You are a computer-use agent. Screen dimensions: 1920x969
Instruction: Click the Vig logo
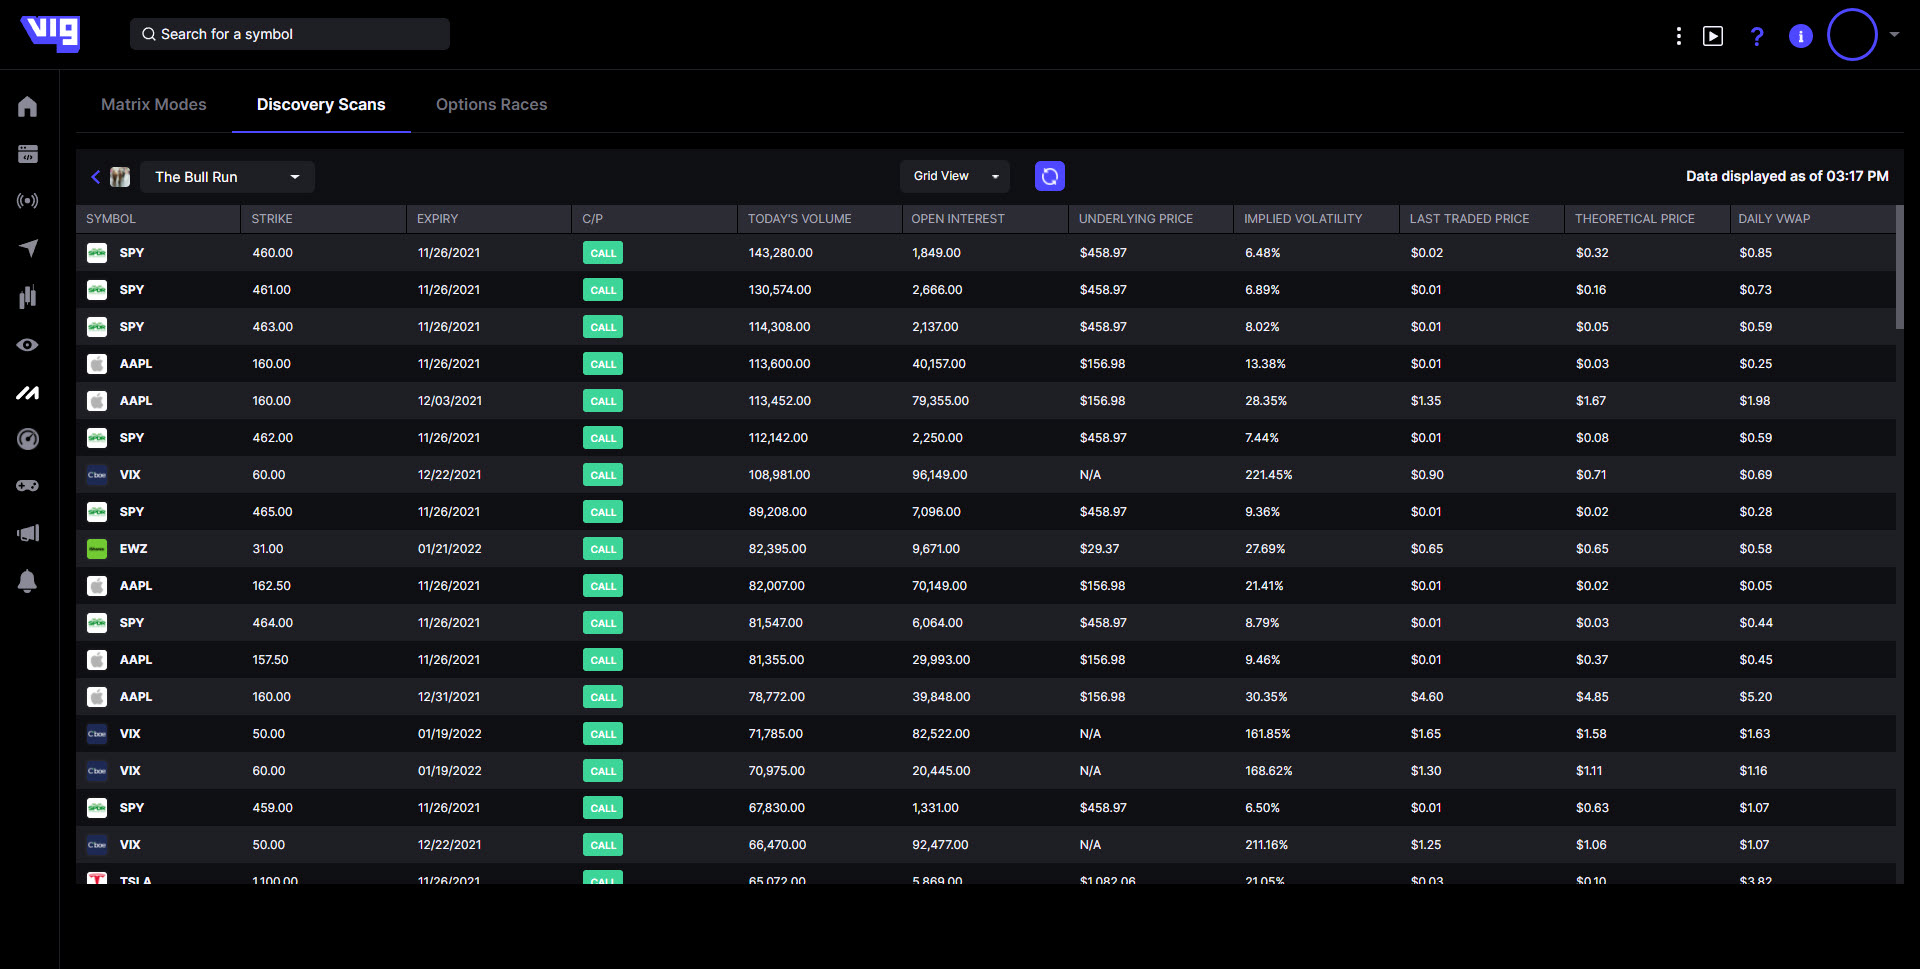tap(50, 33)
